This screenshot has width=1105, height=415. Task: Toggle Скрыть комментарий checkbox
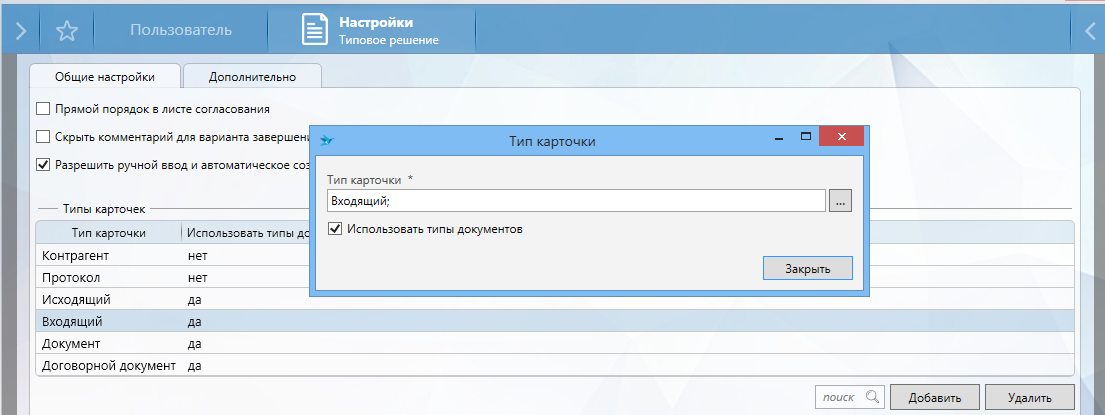coord(43,137)
